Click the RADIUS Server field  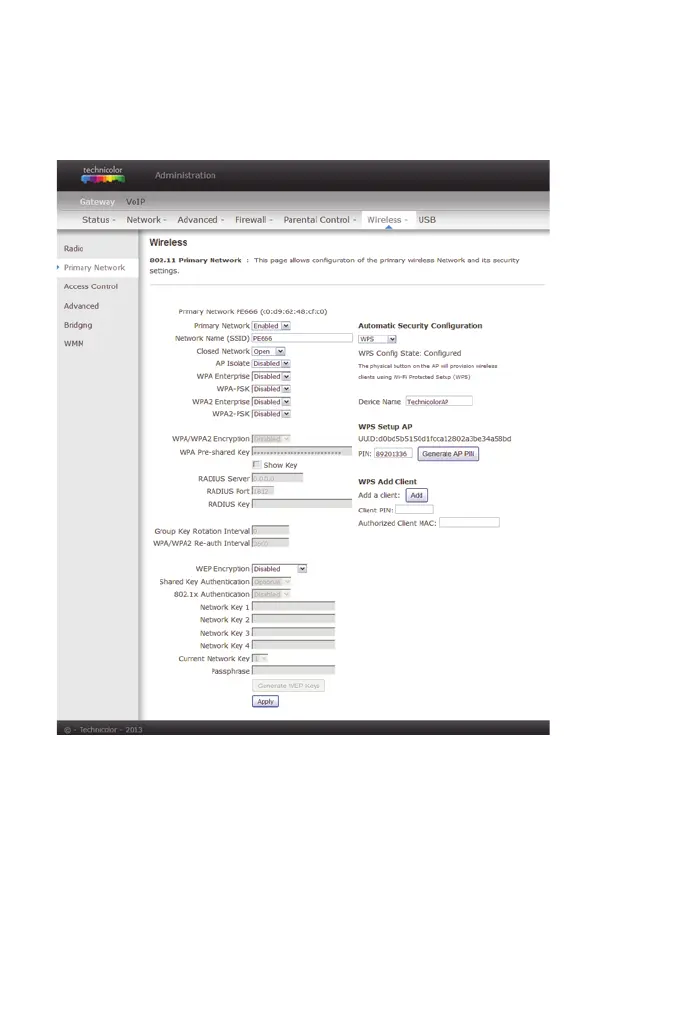coord(277,478)
